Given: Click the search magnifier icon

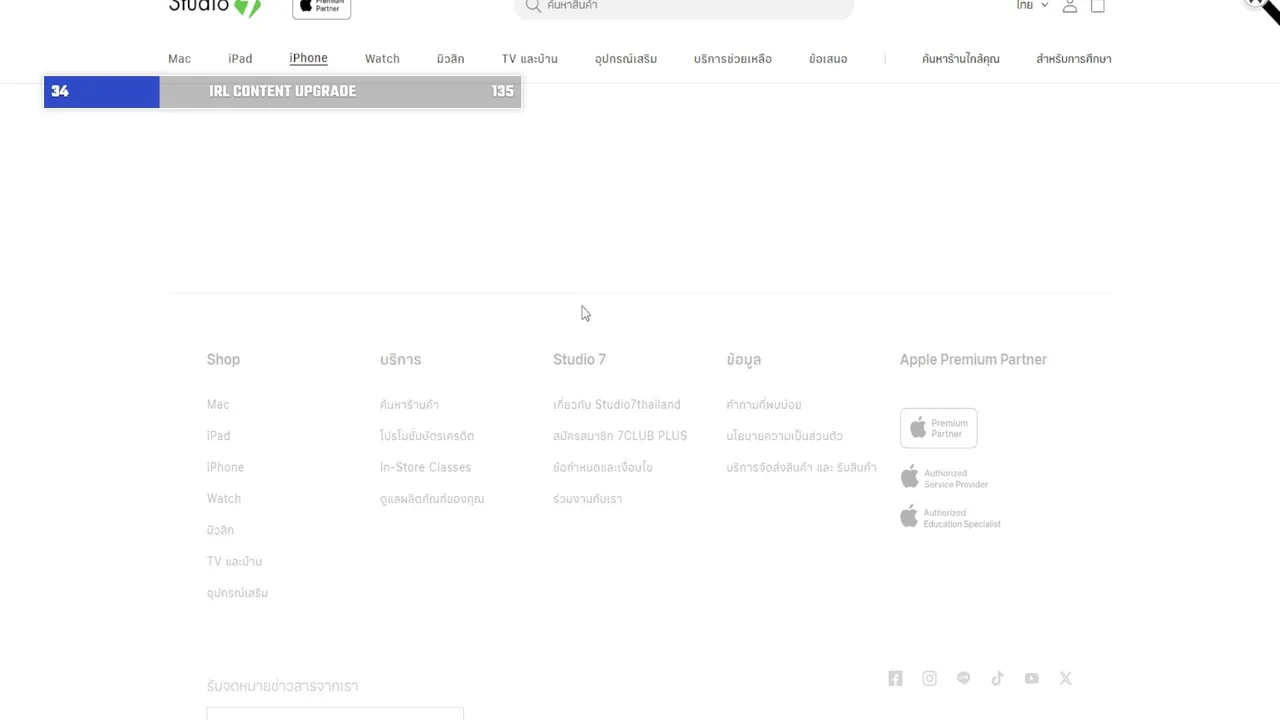Looking at the screenshot, I should (533, 6).
